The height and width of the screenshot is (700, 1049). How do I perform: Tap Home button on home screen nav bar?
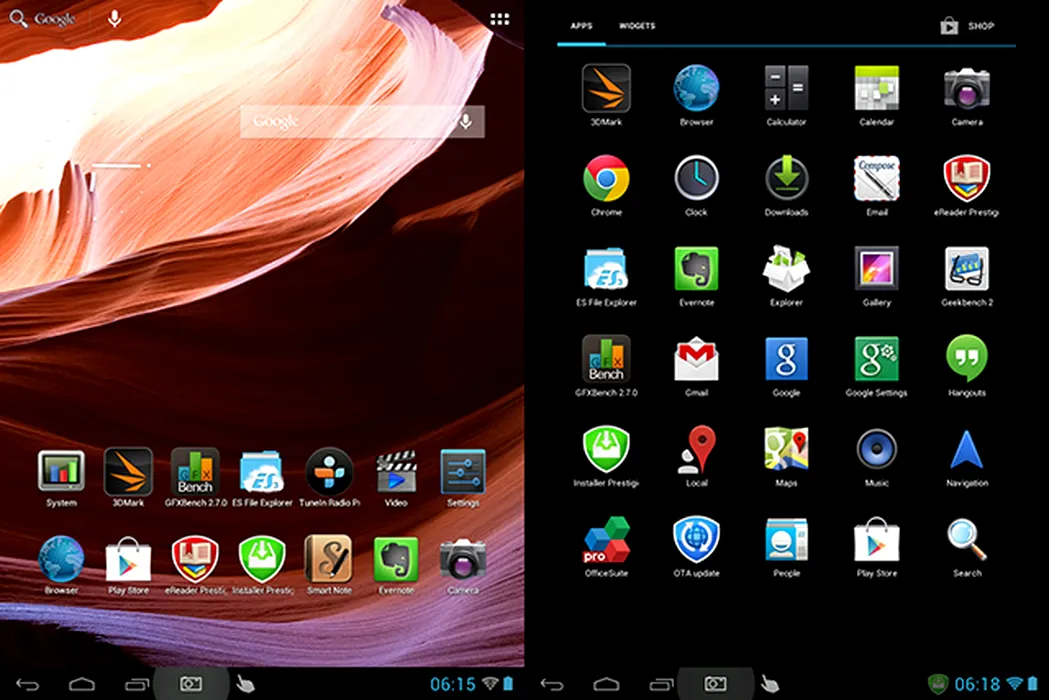pyautogui.click(x=82, y=684)
